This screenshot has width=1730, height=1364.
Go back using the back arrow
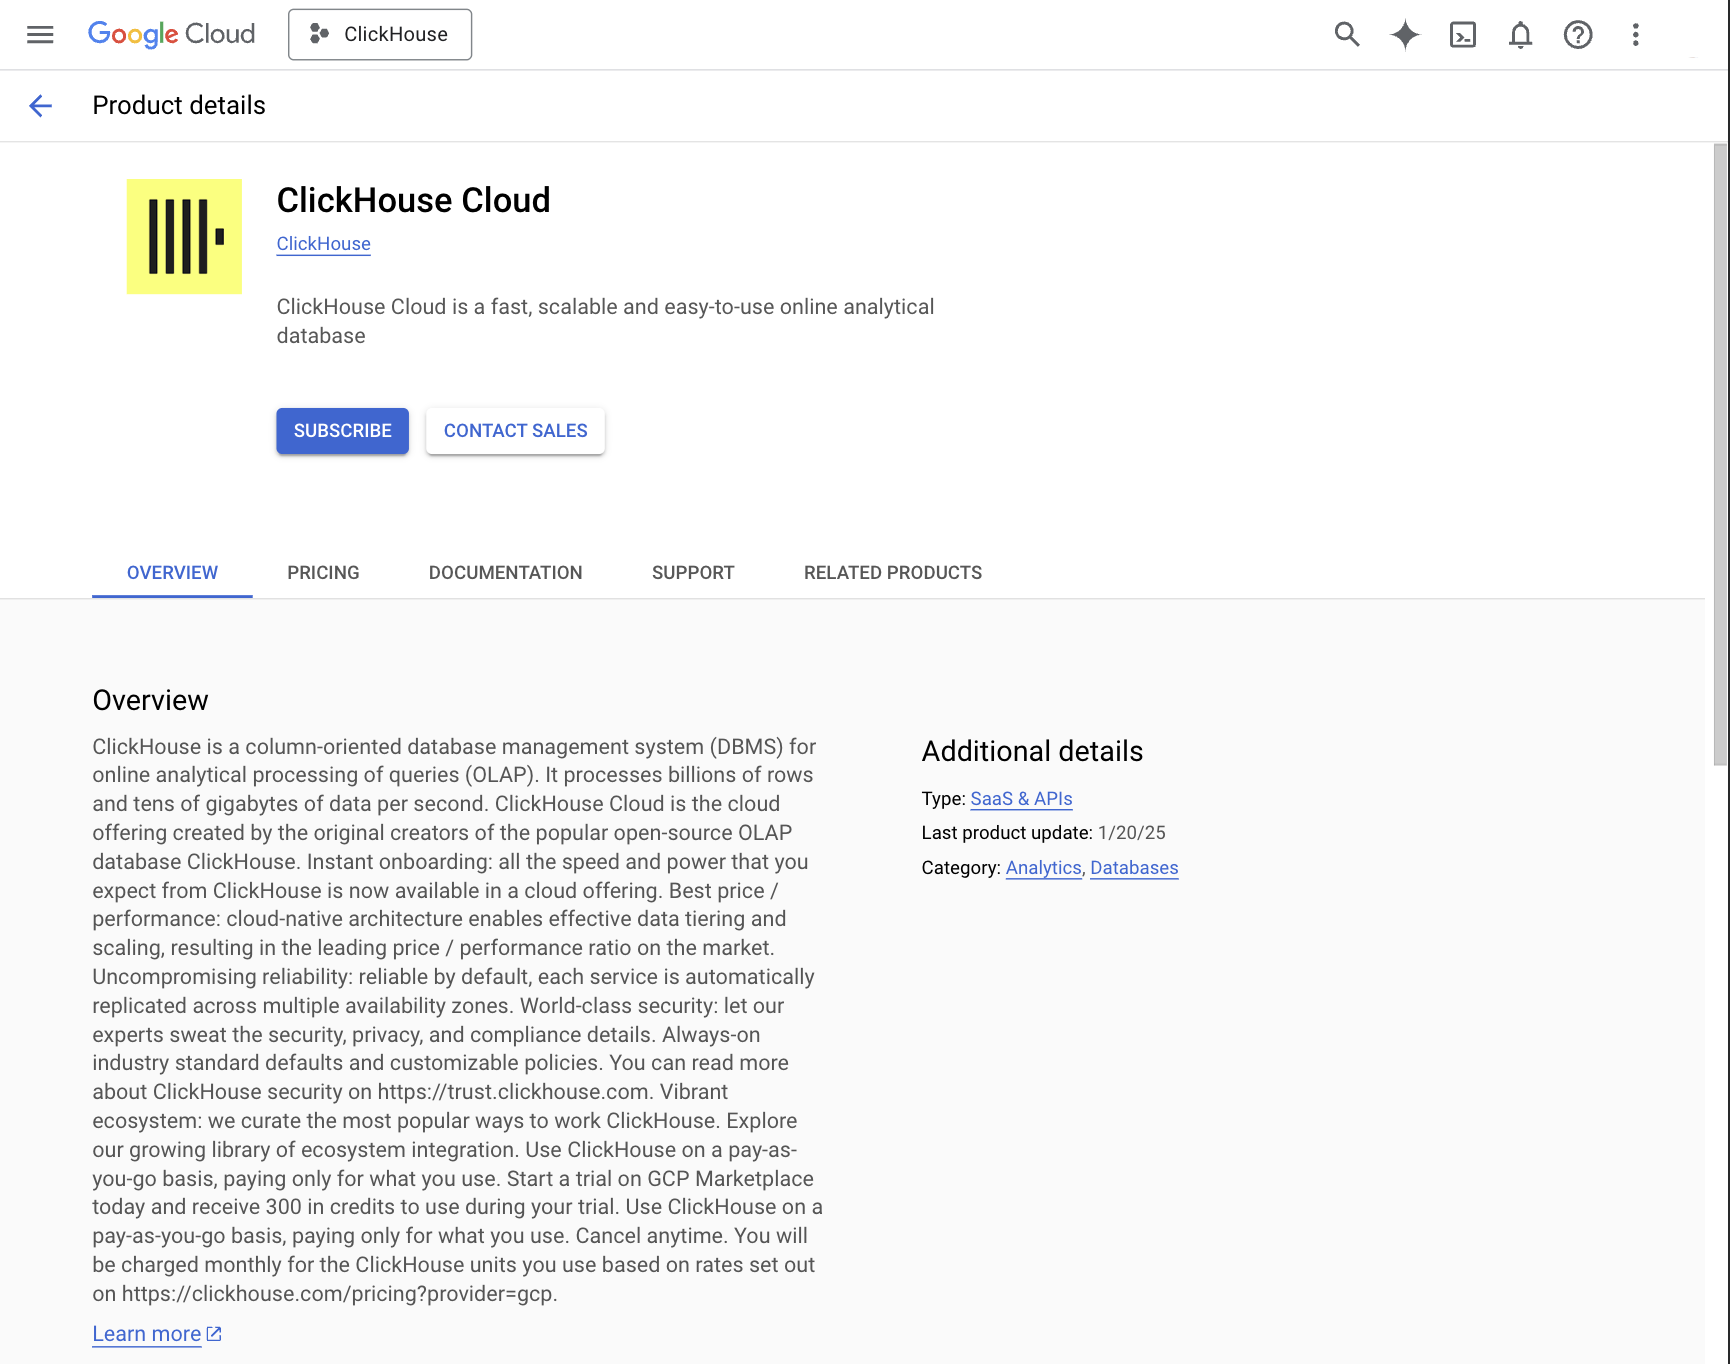point(40,105)
